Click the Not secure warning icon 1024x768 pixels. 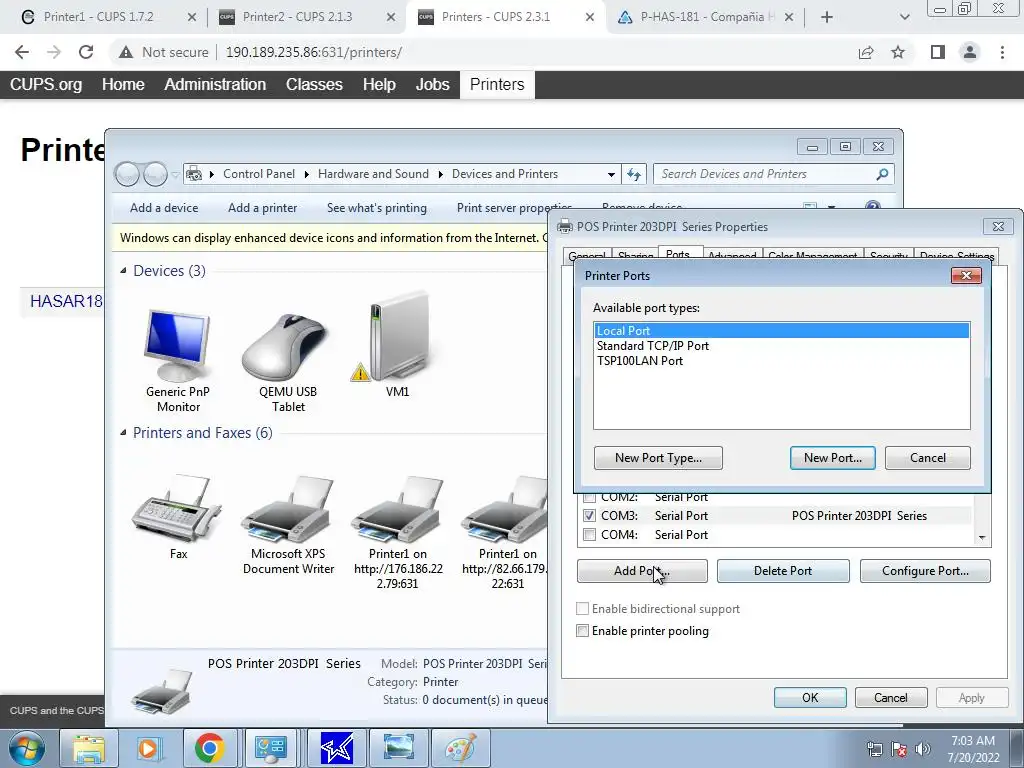click(126, 52)
